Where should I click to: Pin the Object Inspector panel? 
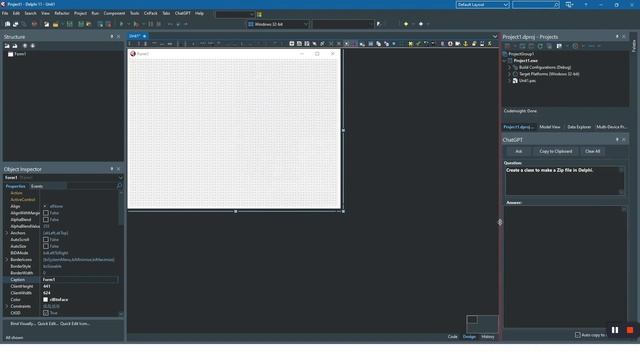click(112, 169)
